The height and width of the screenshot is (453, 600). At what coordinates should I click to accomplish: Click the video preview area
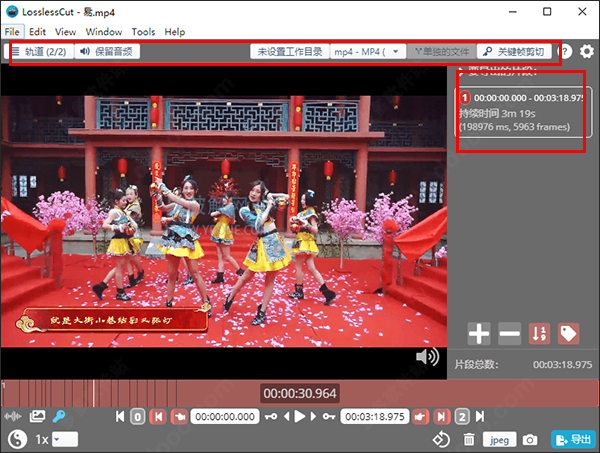click(224, 222)
